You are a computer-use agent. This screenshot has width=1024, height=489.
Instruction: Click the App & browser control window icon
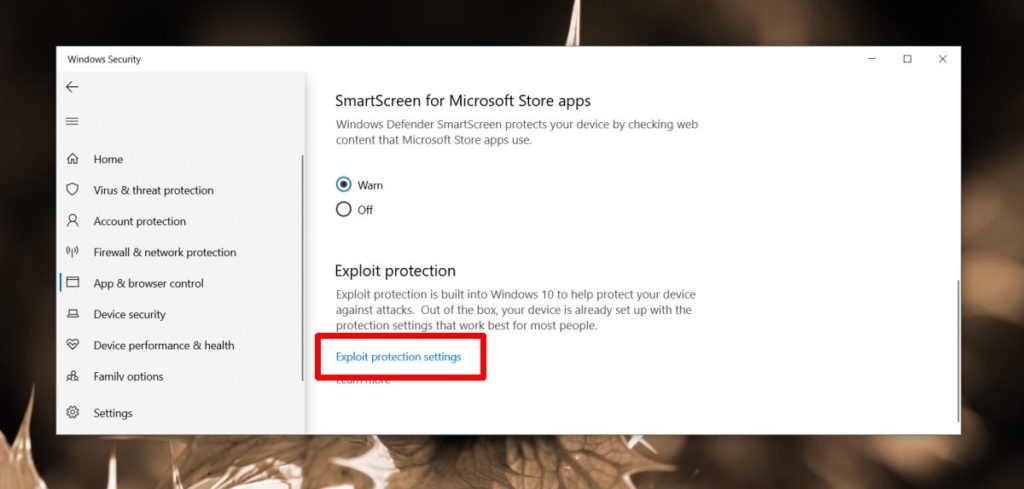(x=72, y=283)
